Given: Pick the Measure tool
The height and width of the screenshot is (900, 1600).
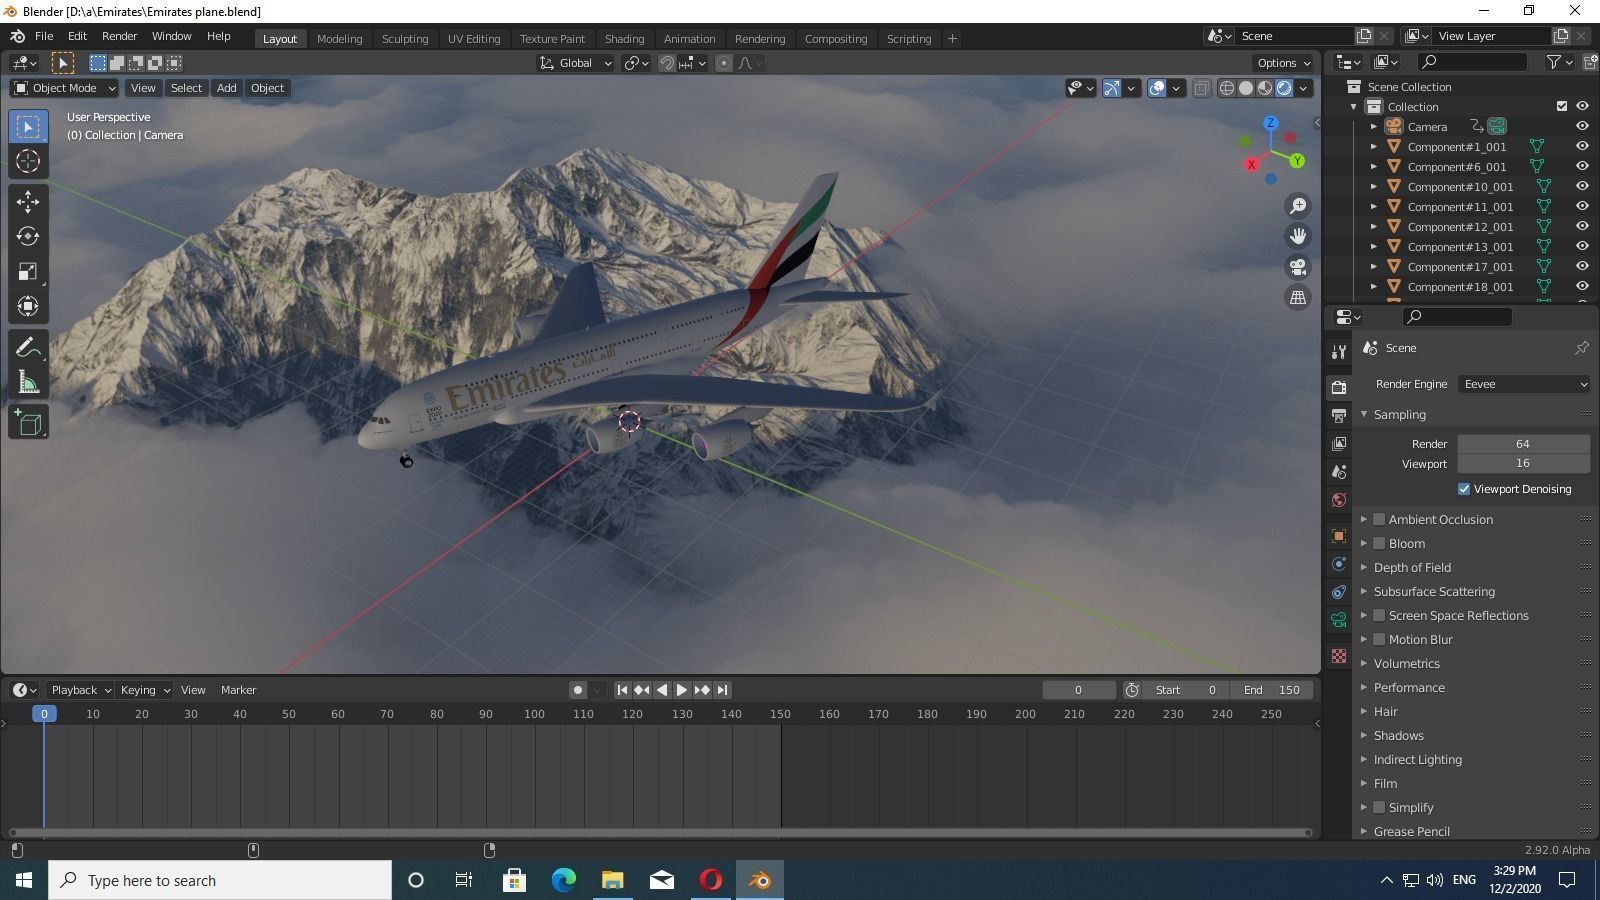Looking at the screenshot, I should point(28,383).
